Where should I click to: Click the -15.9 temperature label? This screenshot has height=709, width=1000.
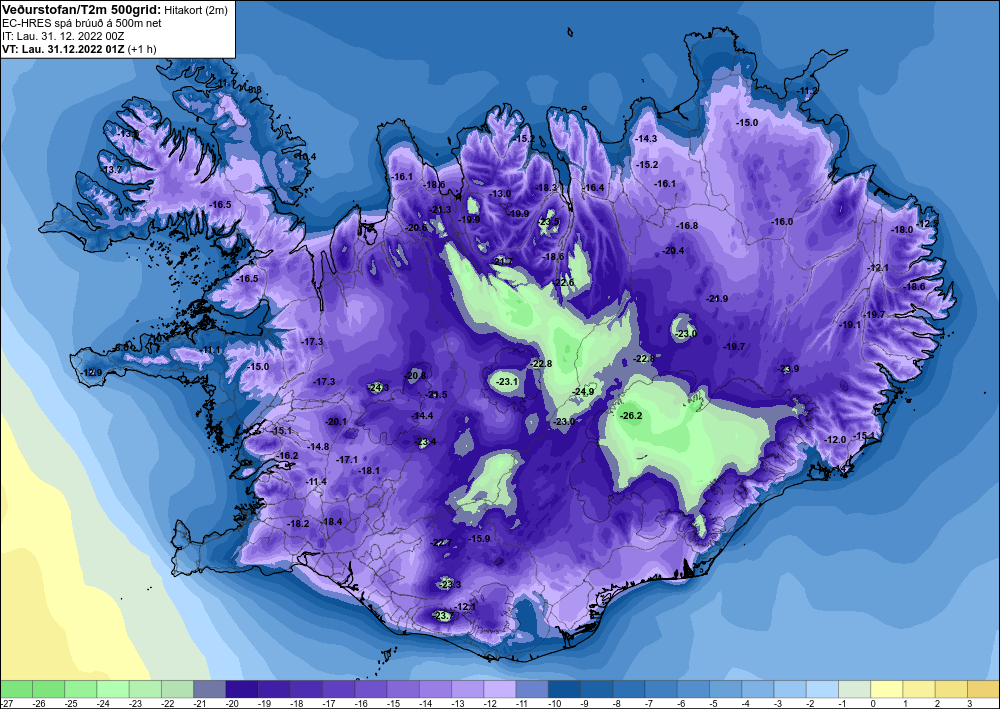pos(479,538)
